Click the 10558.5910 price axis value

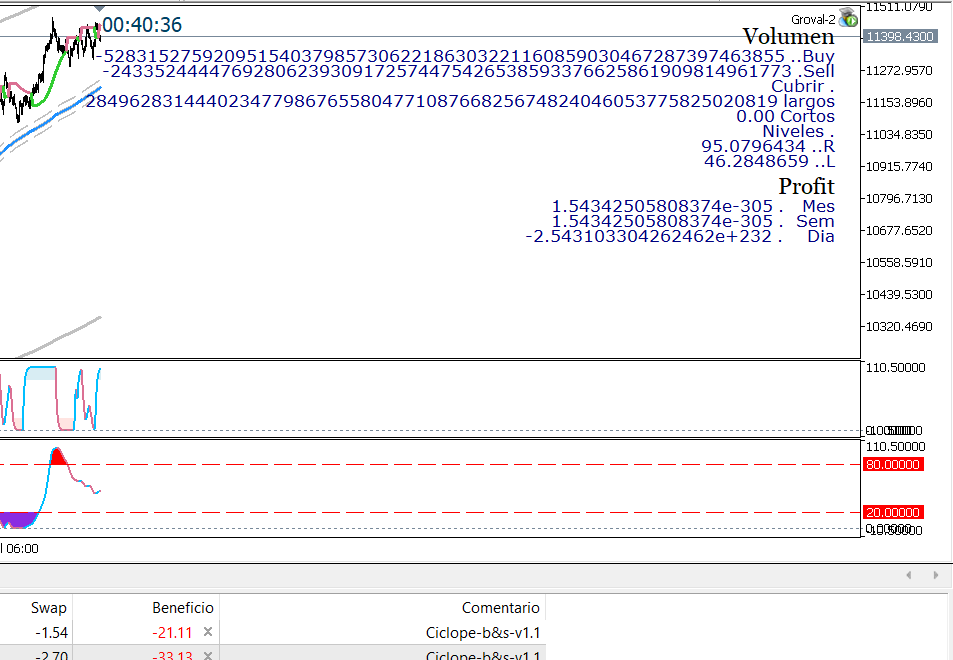coord(899,263)
